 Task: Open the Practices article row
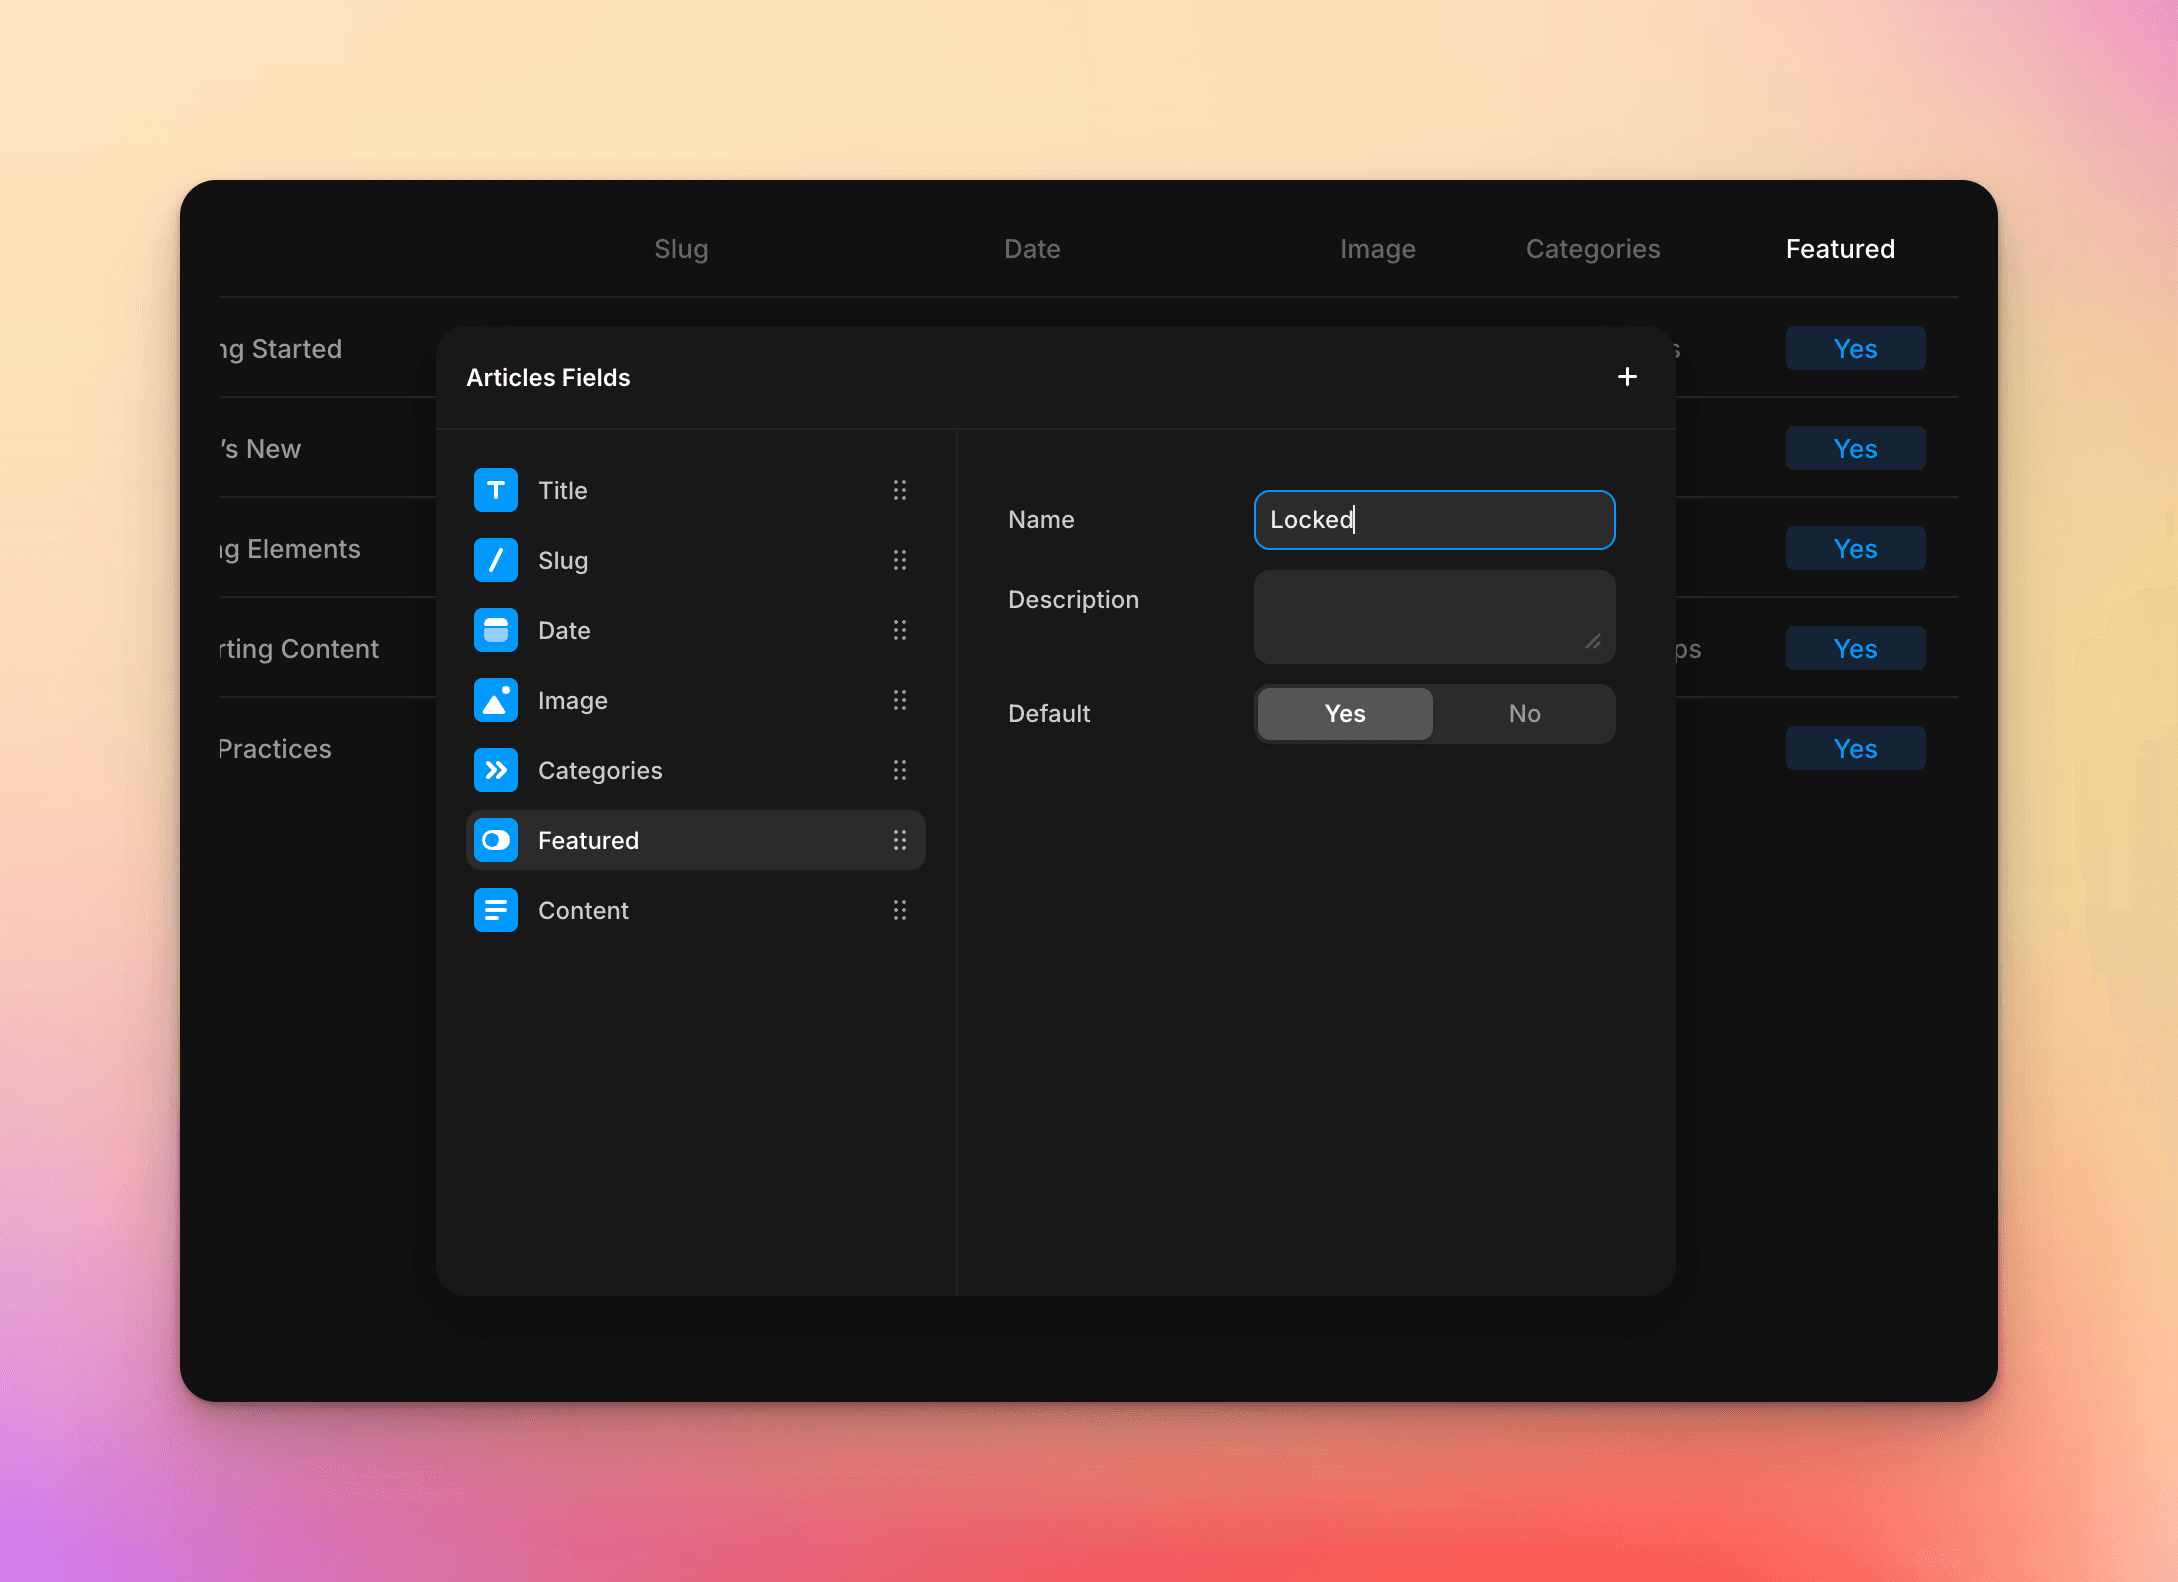point(275,749)
